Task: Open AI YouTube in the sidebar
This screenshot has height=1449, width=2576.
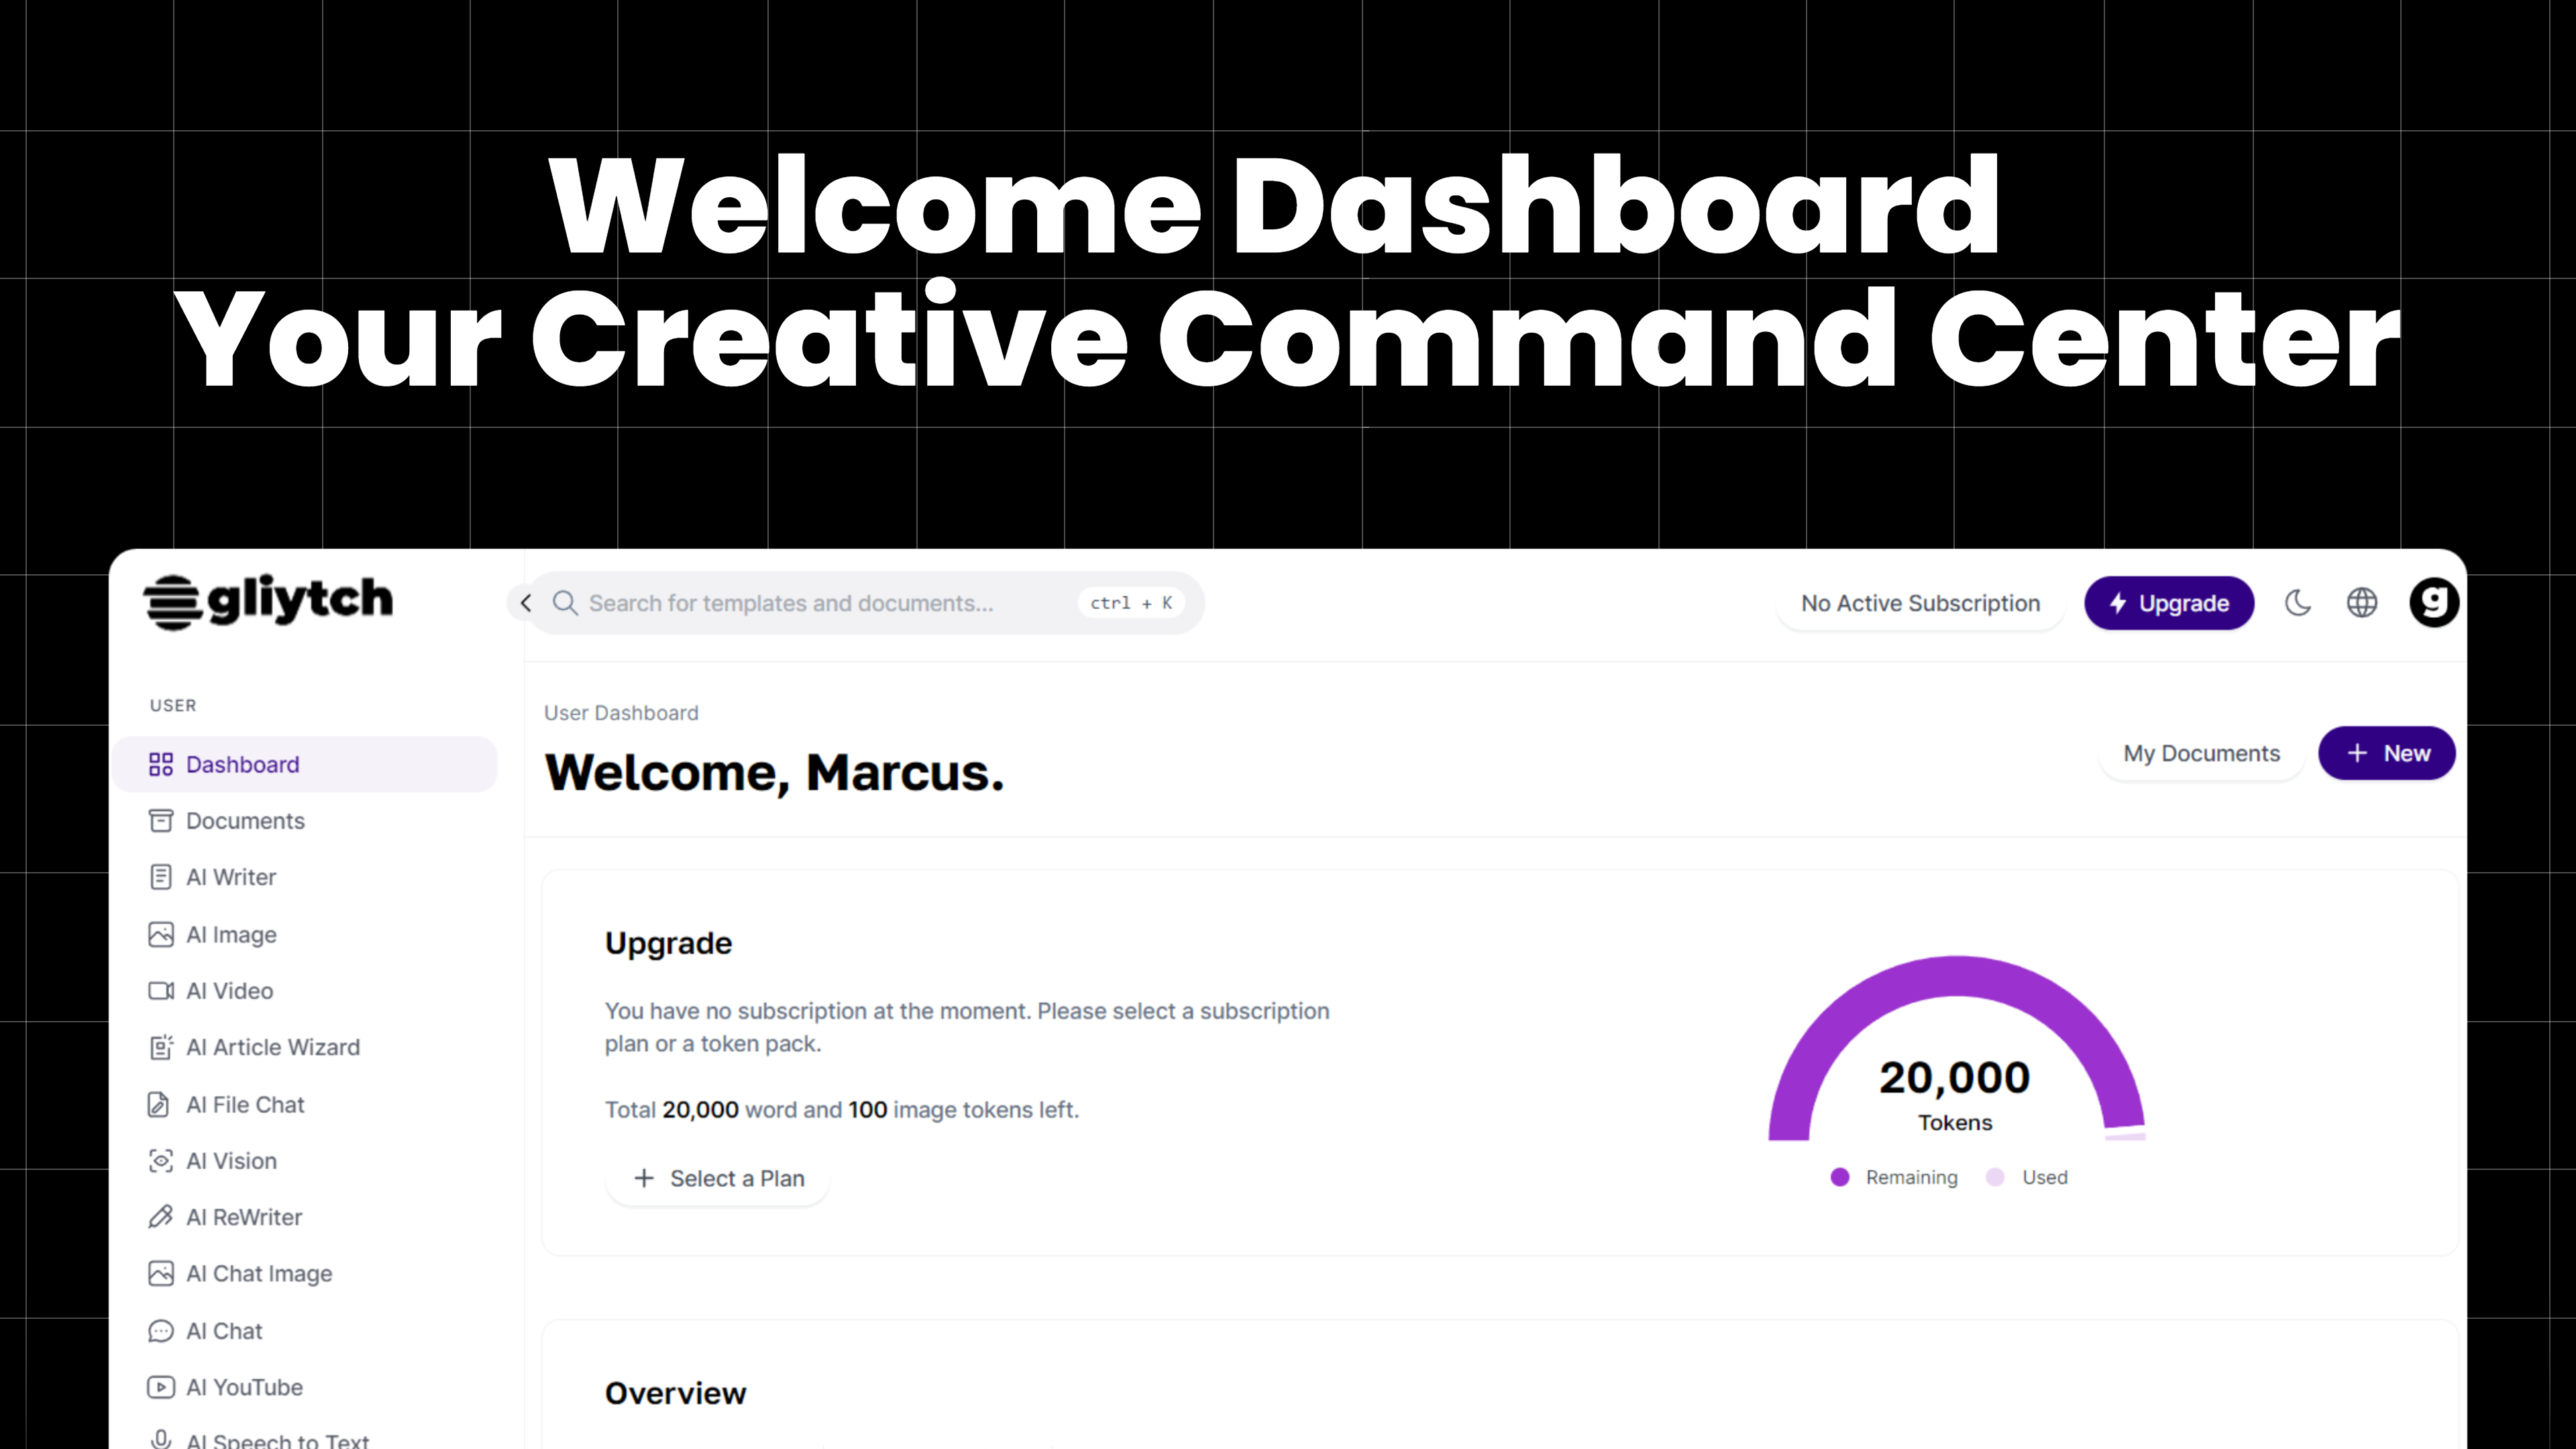Action: pyautogui.click(x=244, y=1387)
